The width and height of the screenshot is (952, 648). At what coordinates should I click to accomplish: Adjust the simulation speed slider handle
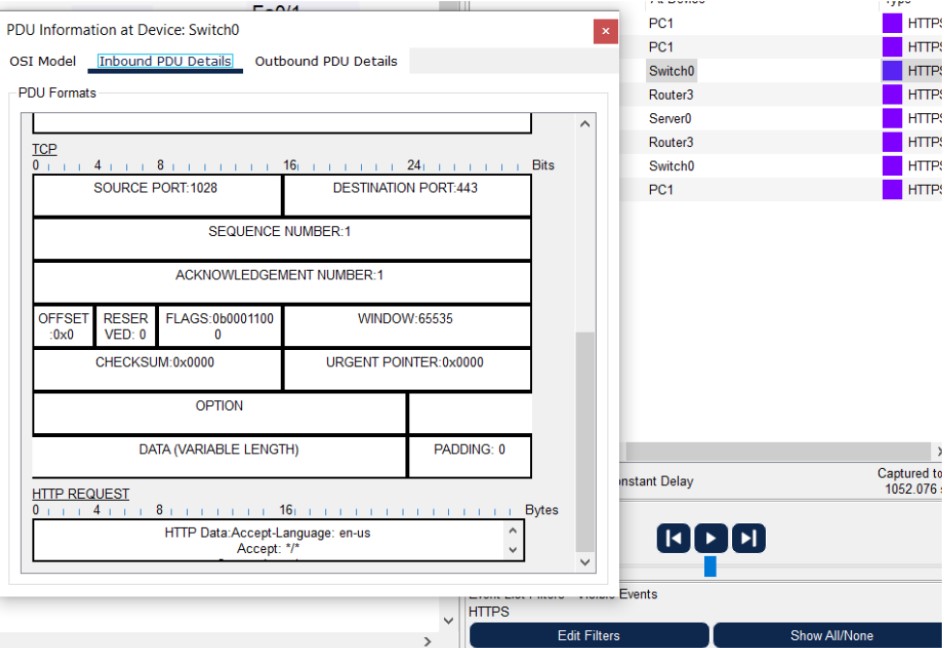coord(710,567)
